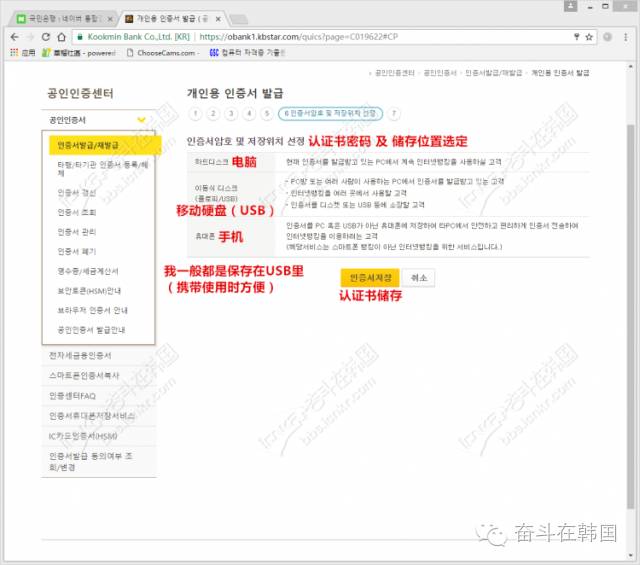Screen dimensions: 640x565
Task: Click the key icon in address bar
Action: click(577, 37)
